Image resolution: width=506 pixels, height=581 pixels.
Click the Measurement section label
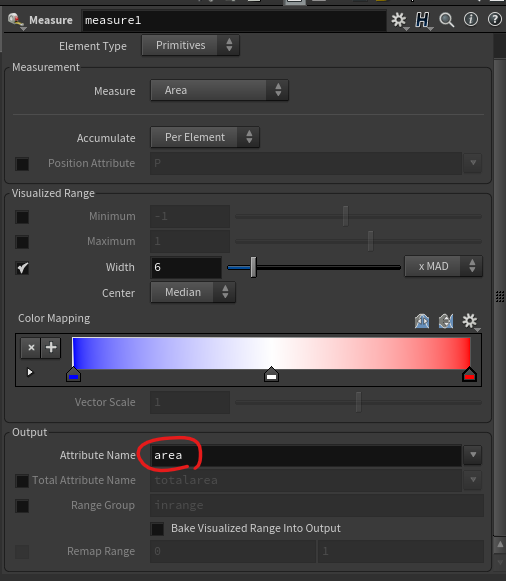pyautogui.click(x=46, y=67)
